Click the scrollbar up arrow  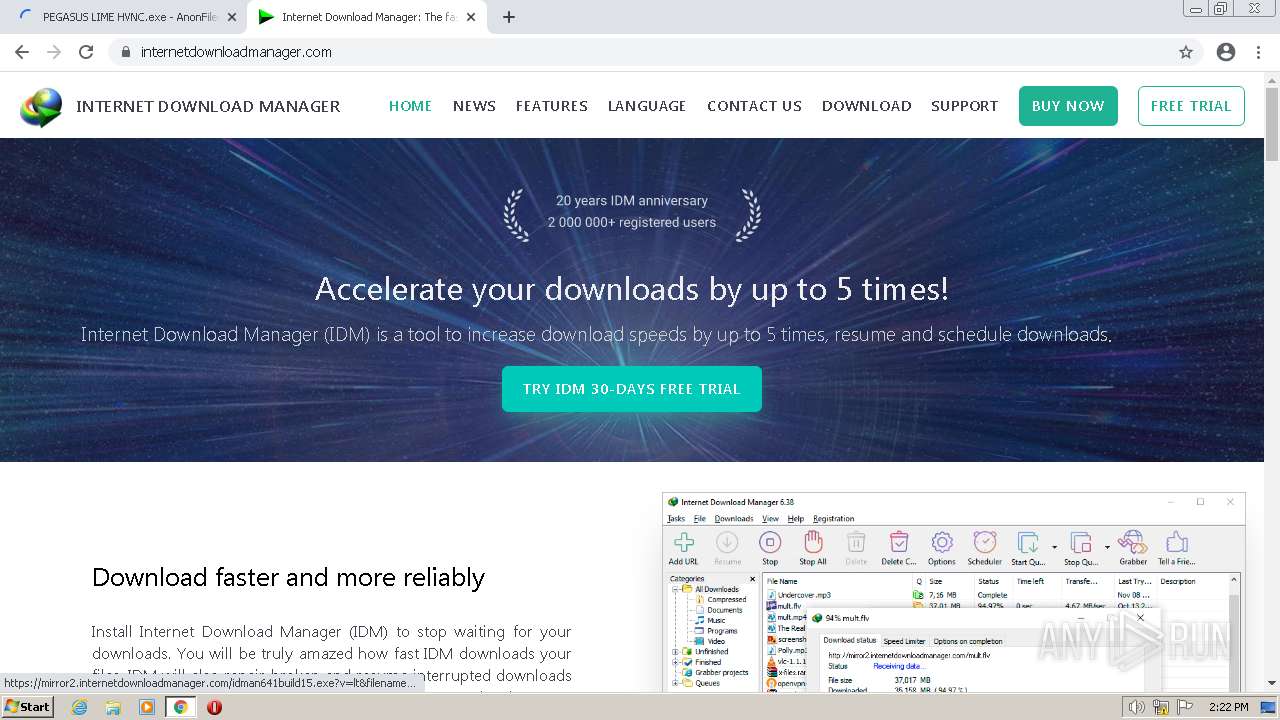[x=1272, y=79]
